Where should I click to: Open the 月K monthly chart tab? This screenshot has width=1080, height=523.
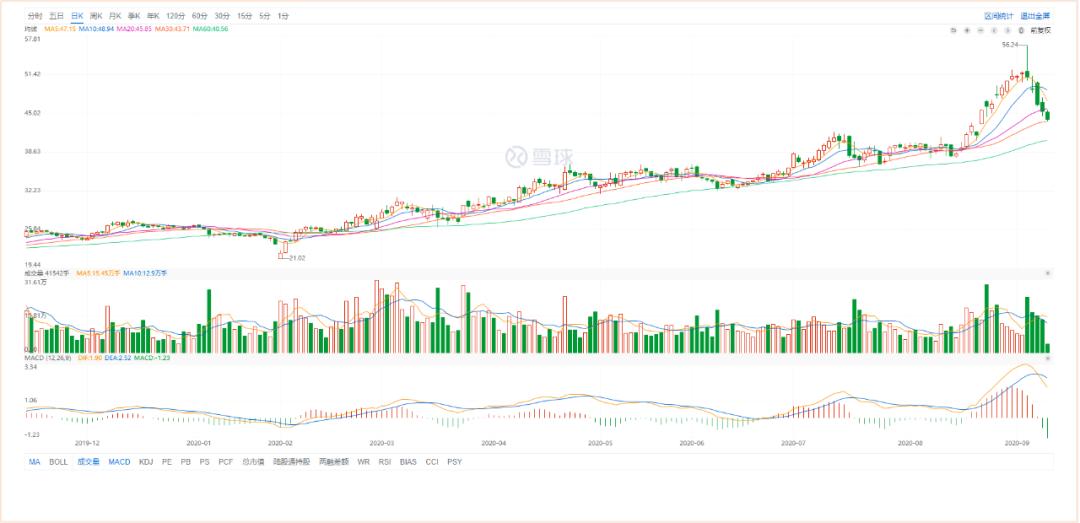[115, 16]
